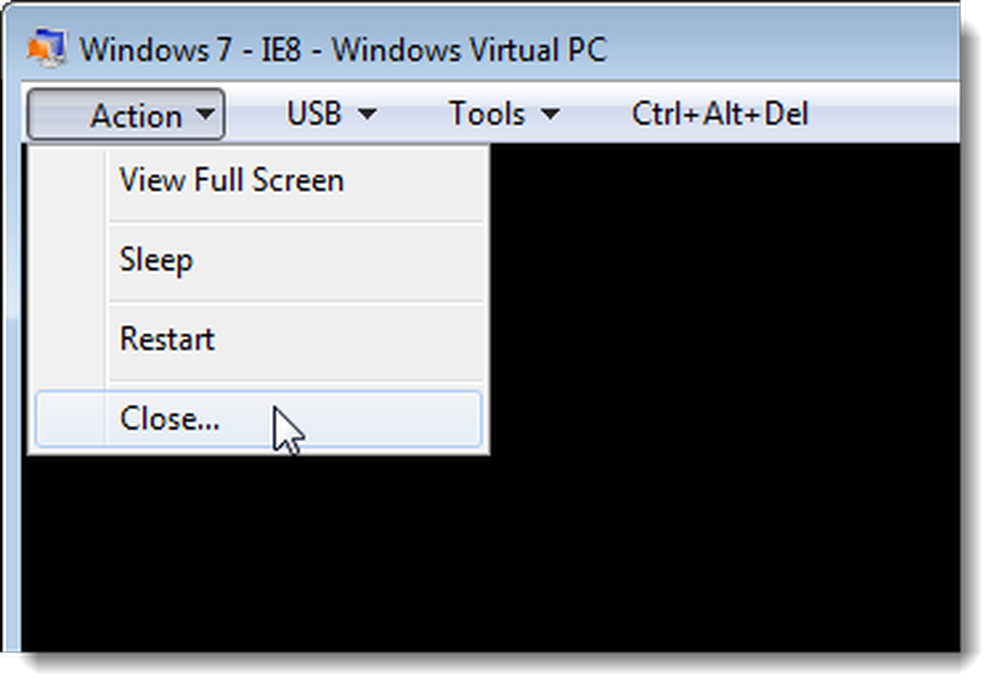Expand the Tools dropdown arrow
The image size is (1000, 692).
550,114
